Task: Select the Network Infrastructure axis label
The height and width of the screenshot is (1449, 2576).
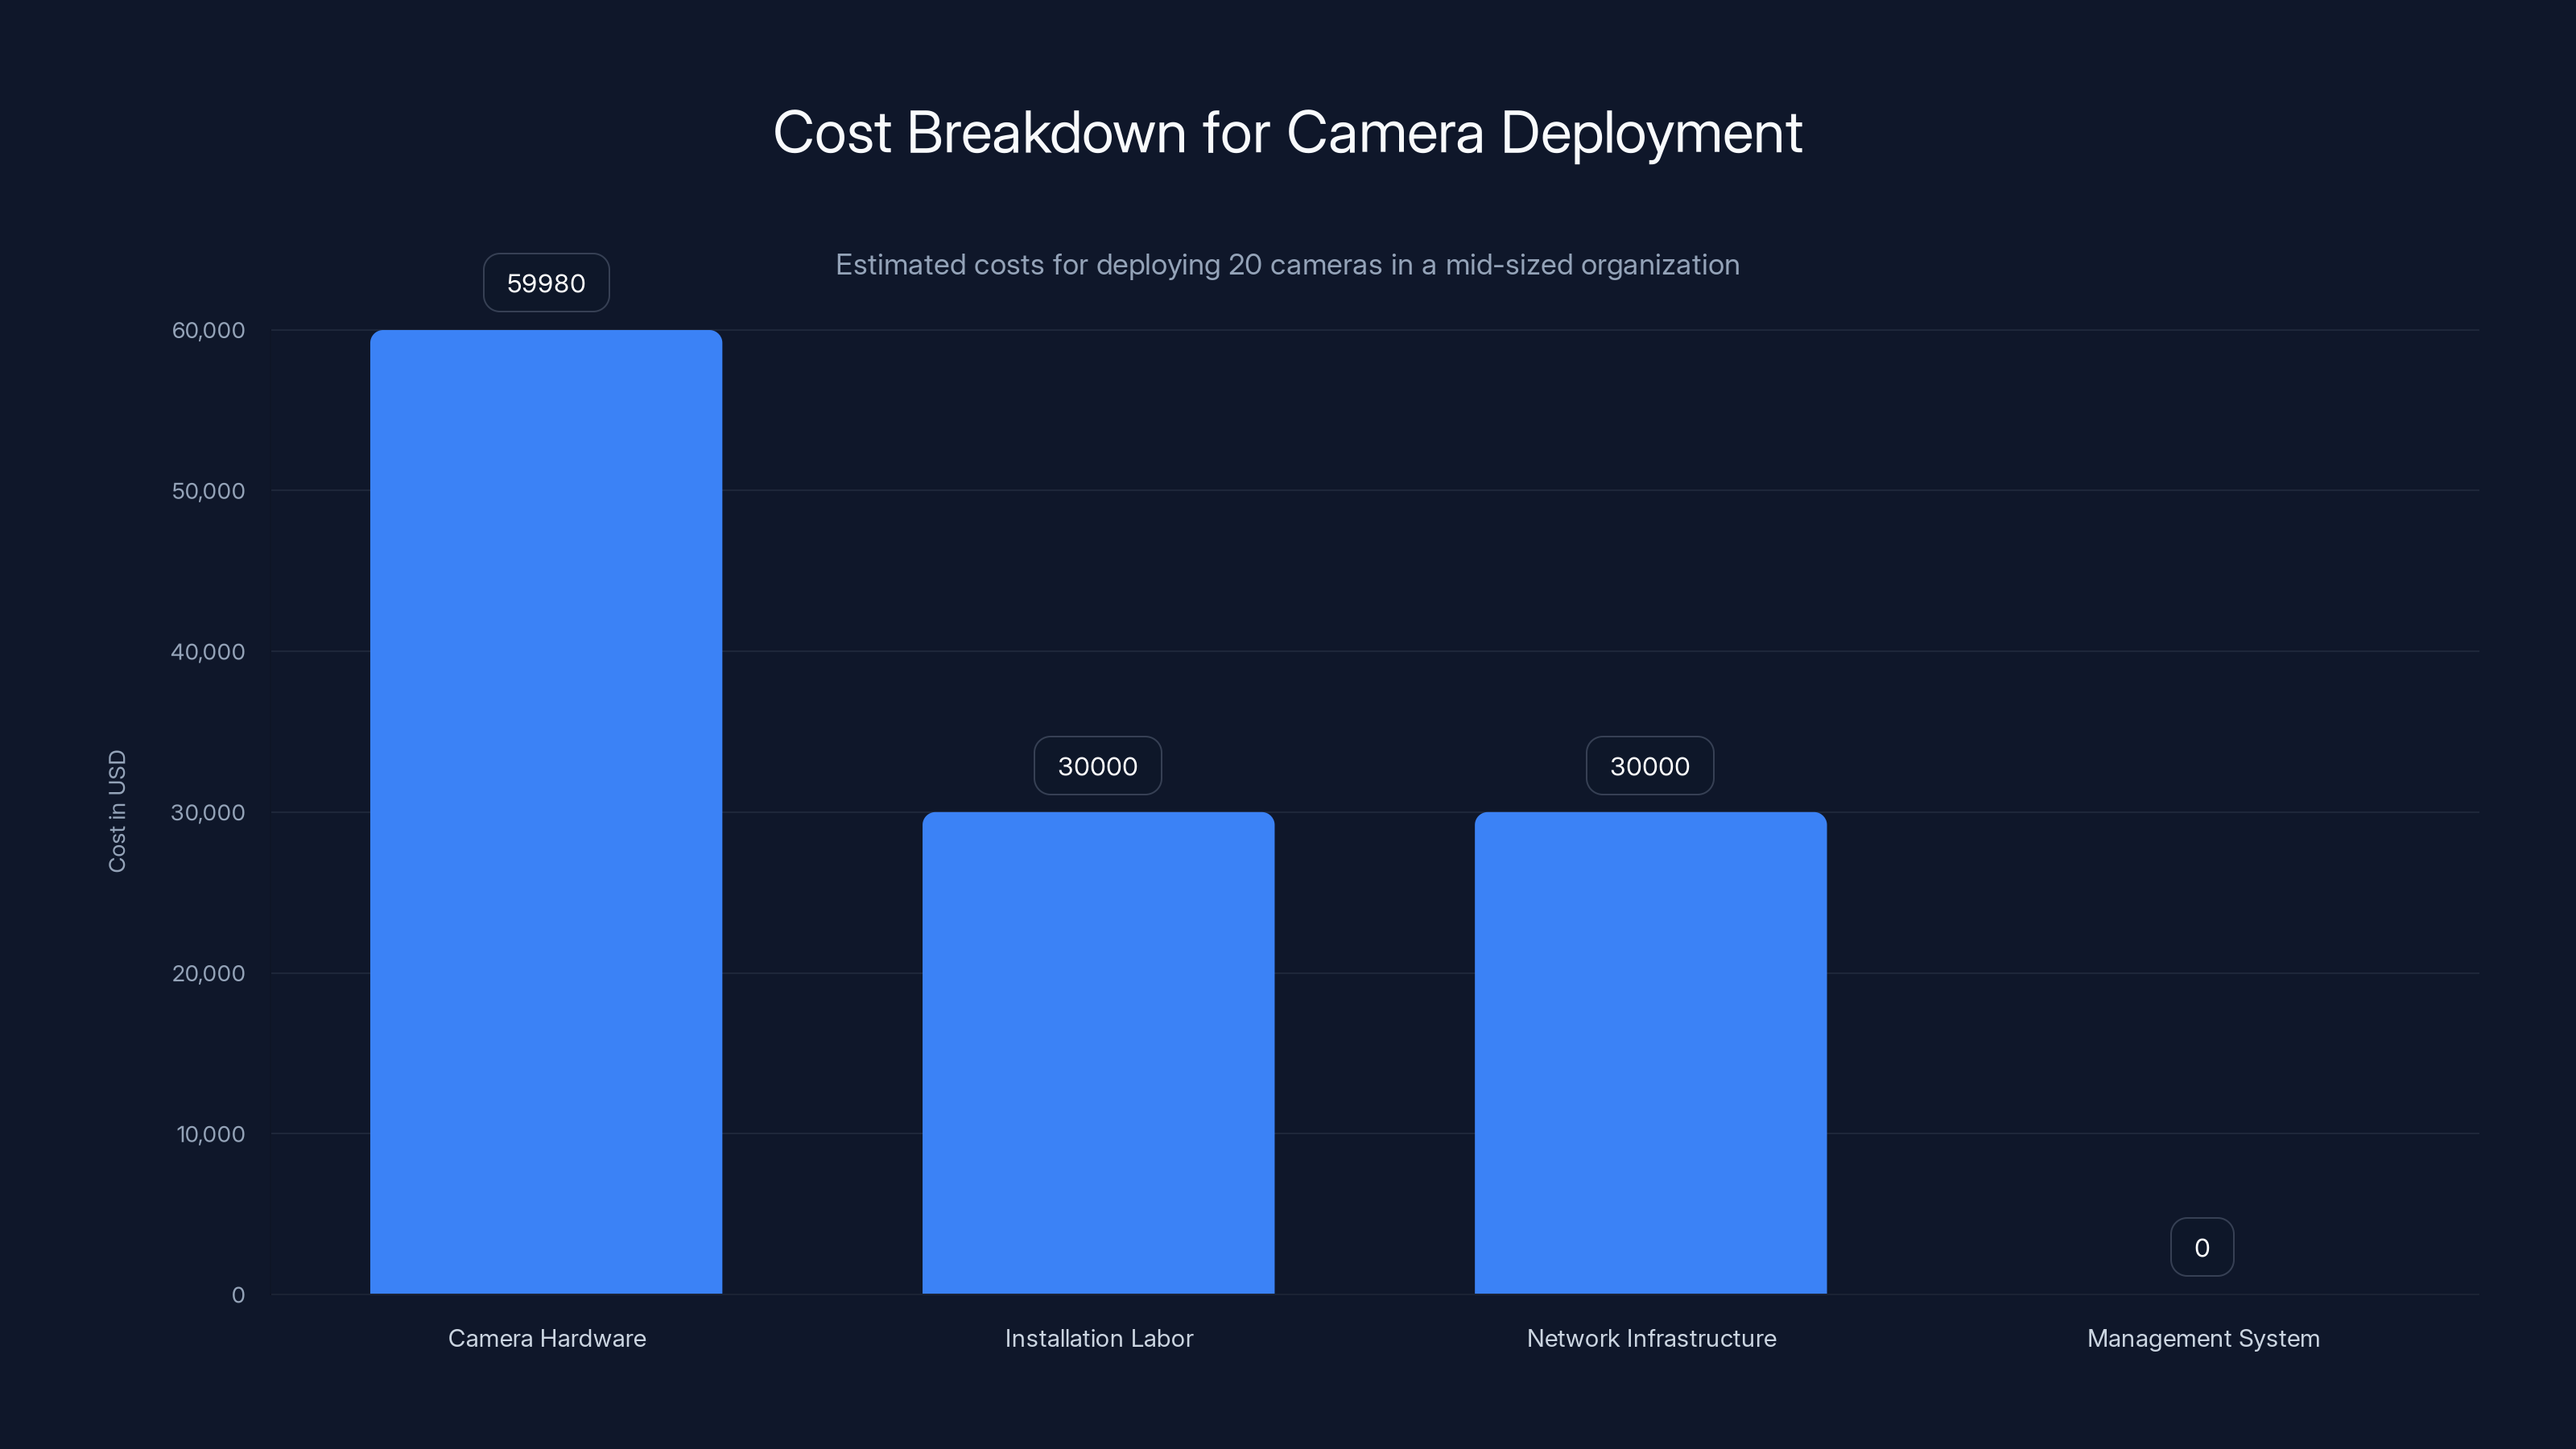Action: 1651,1338
